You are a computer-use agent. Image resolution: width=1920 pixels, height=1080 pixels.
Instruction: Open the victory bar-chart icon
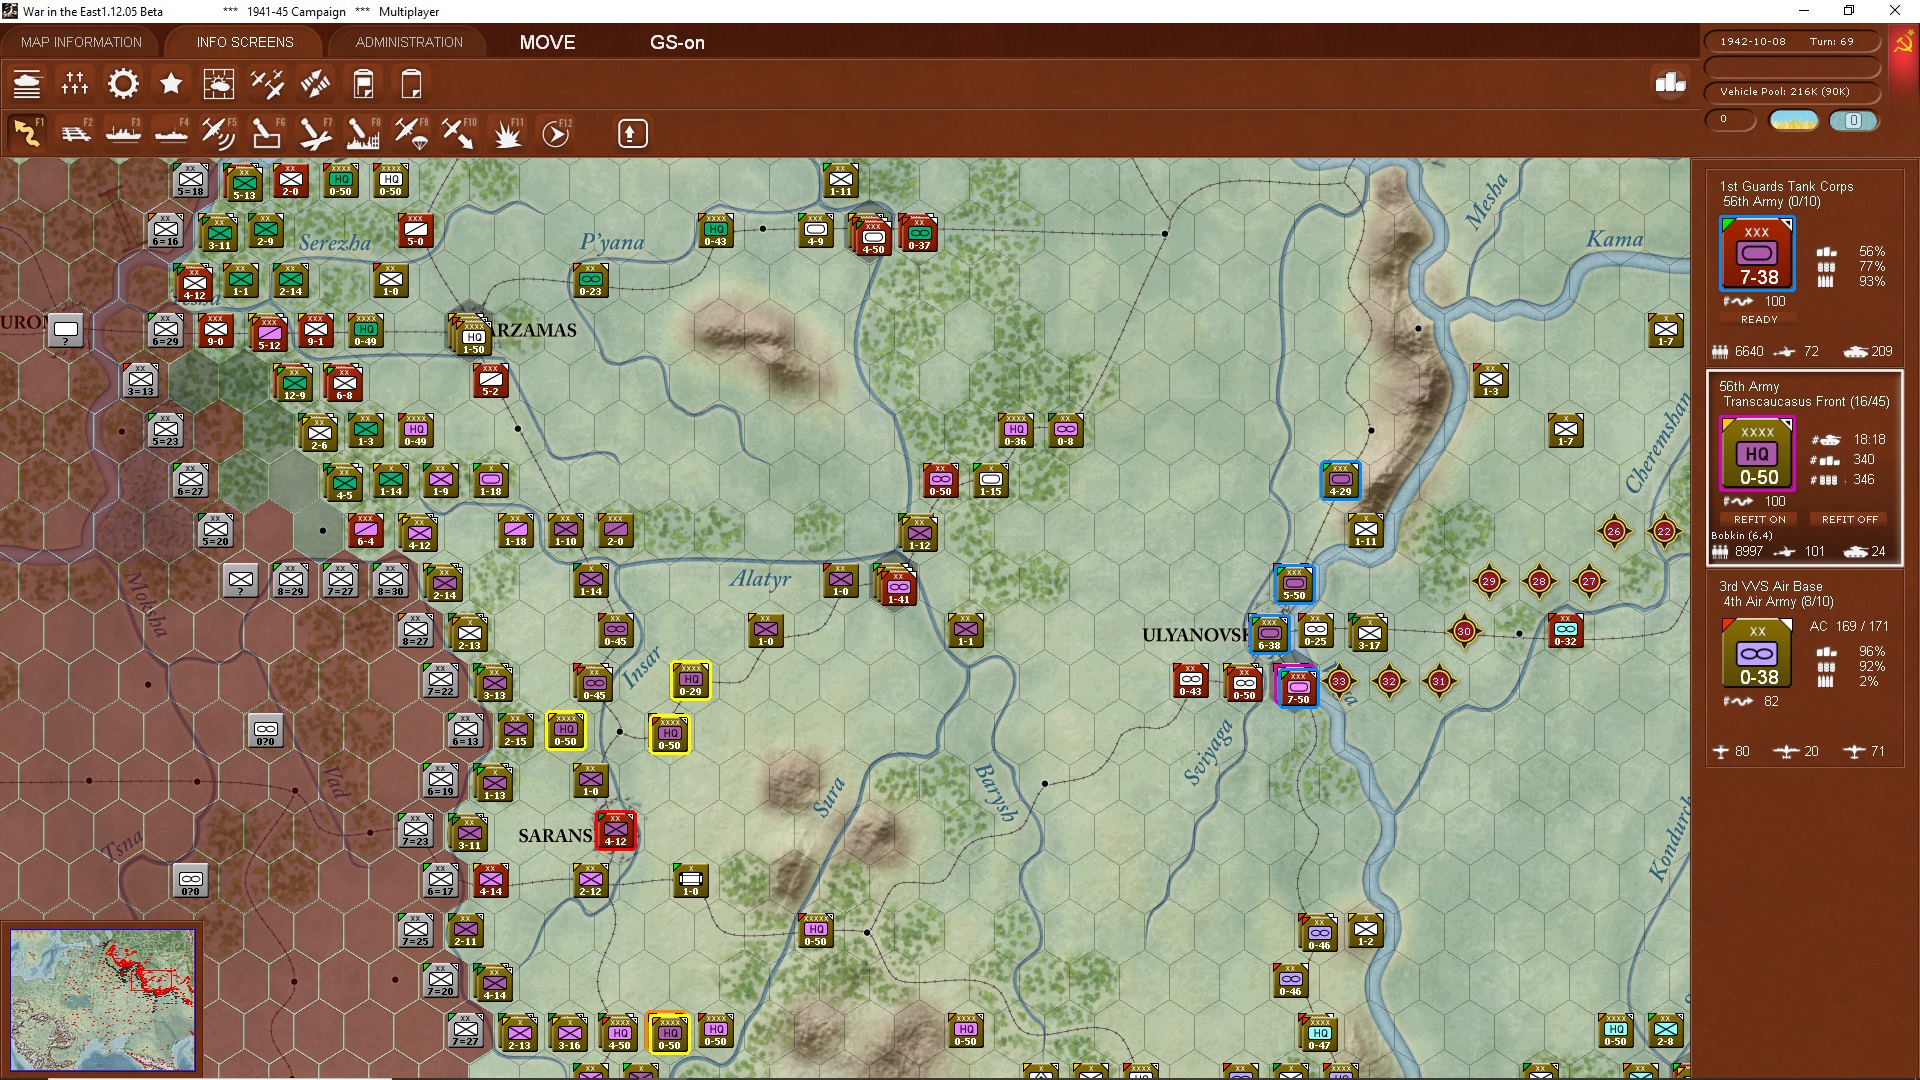(x=1670, y=83)
